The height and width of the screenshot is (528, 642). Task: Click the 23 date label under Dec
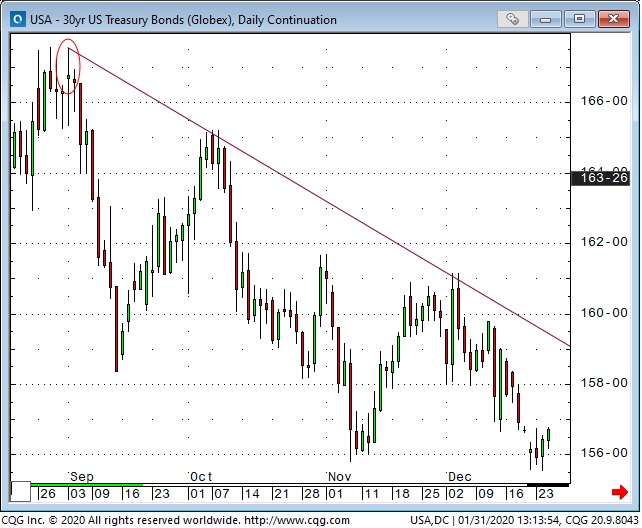(546, 494)
